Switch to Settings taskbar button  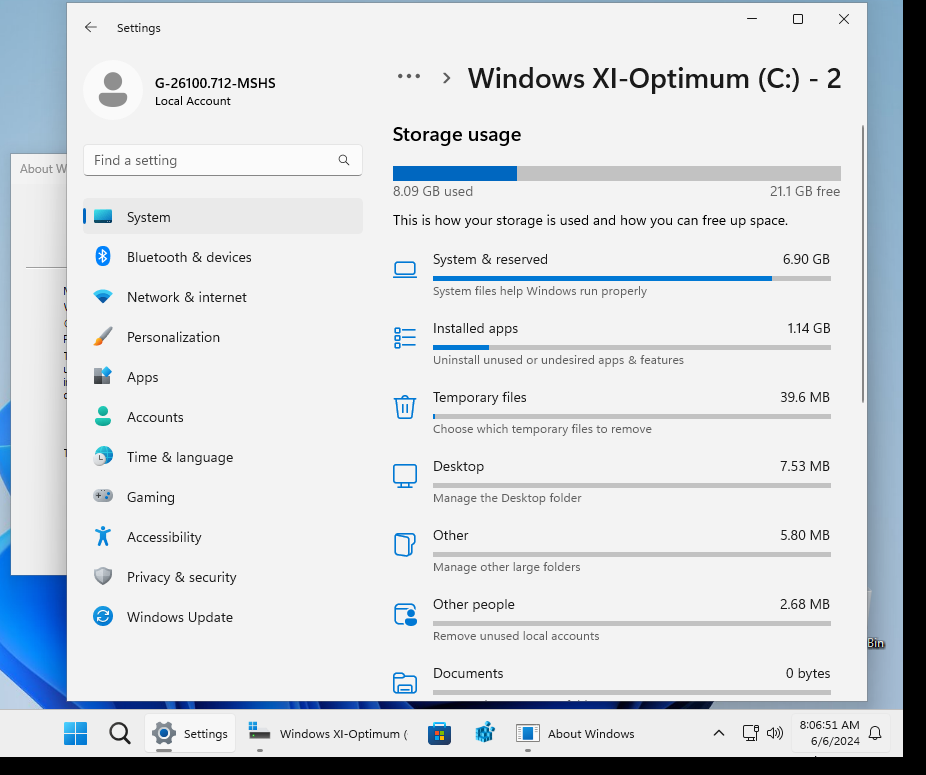tap(190, 734)
